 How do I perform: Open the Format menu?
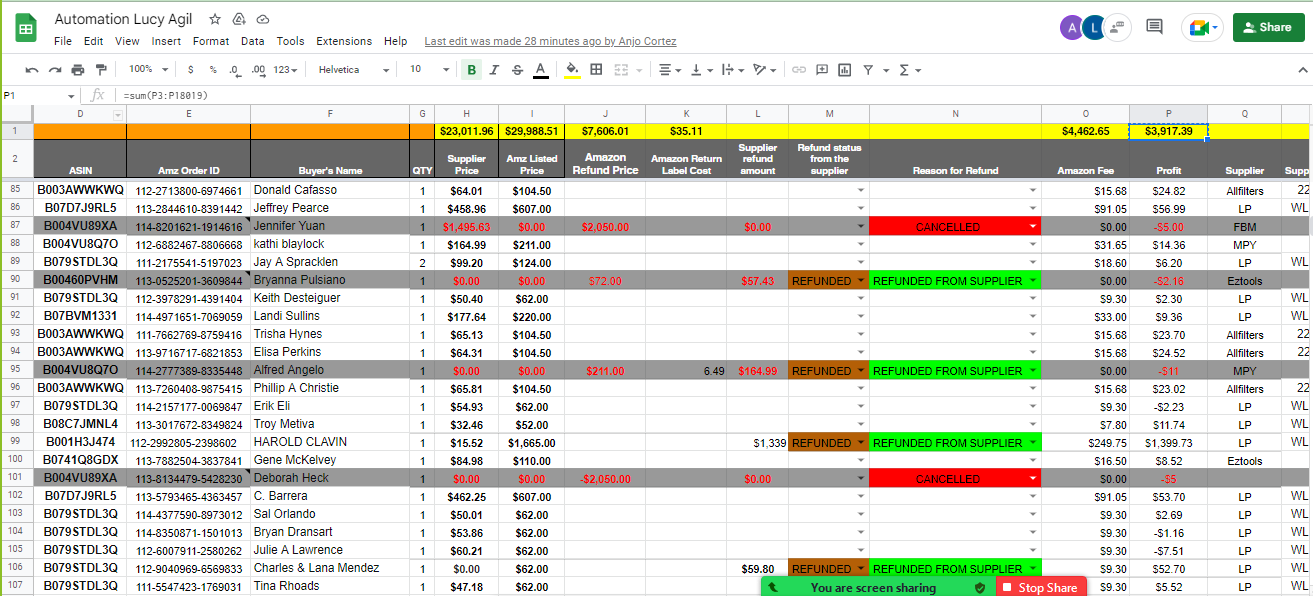[x=211, y=41]
